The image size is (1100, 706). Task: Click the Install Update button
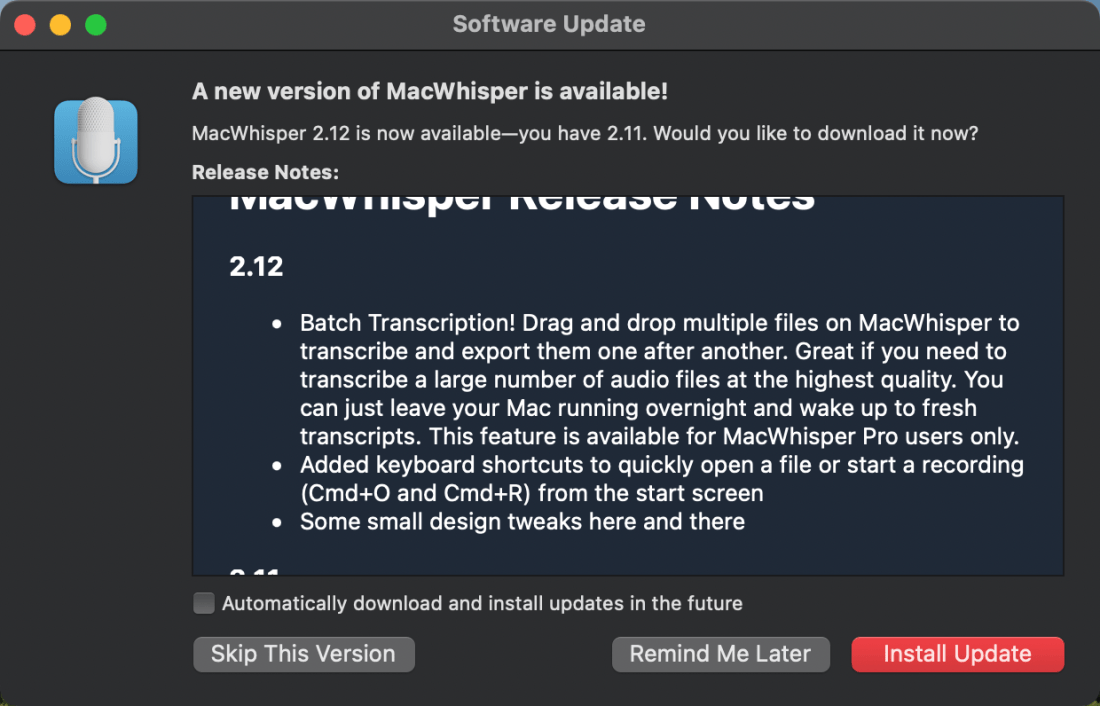[x=956, y=654]
